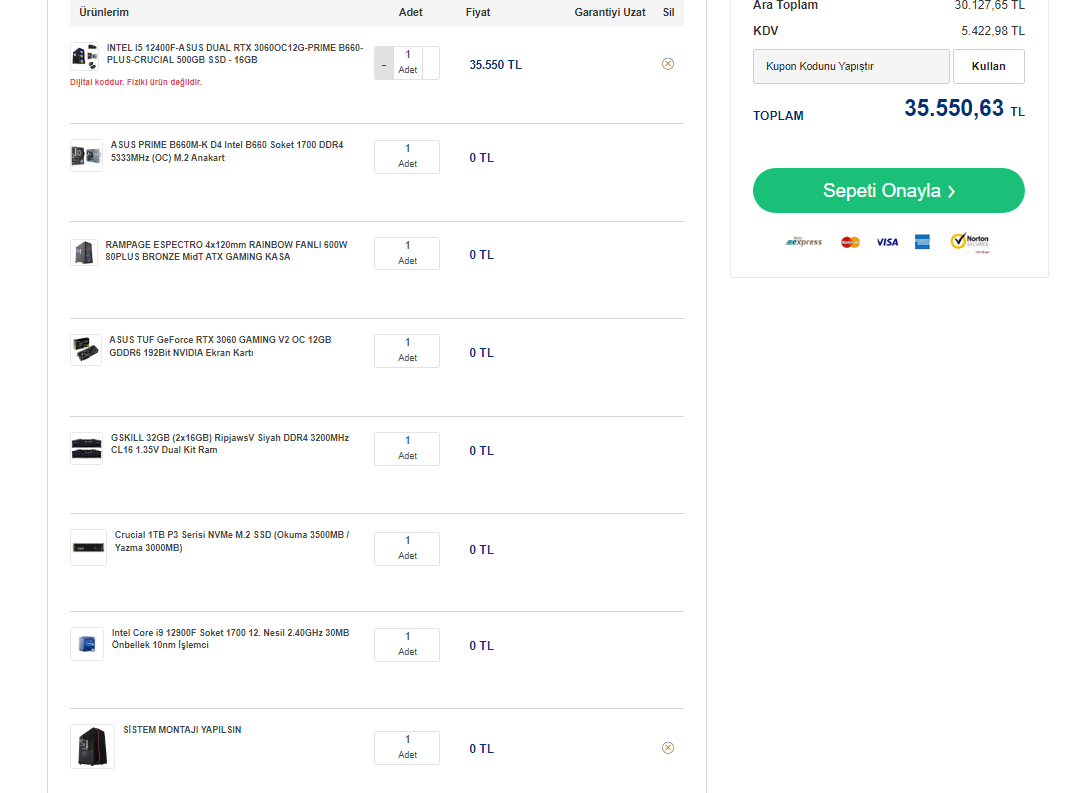Screen dimensions: 1083x793
Task: Open the Crucial 1TB P3 SSD thumbnail
Action: click(88, 548)
